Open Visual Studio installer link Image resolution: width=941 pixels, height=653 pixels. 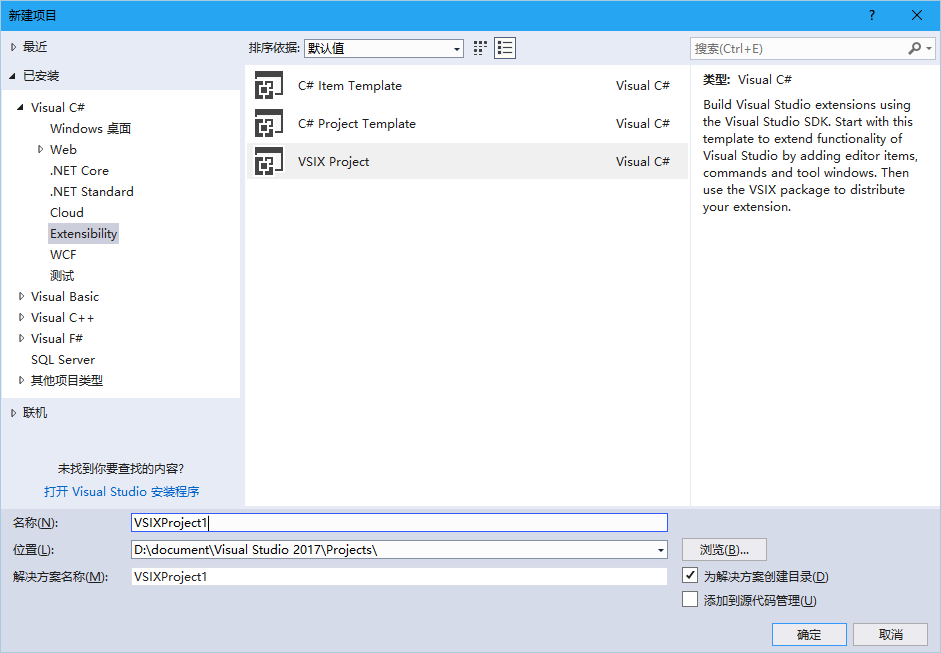pyautogui.click(x=122, y=492)
